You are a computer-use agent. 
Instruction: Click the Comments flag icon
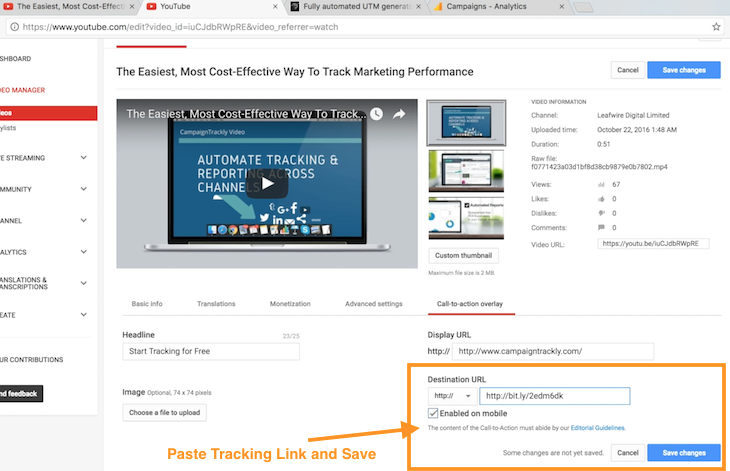point(601,228)
